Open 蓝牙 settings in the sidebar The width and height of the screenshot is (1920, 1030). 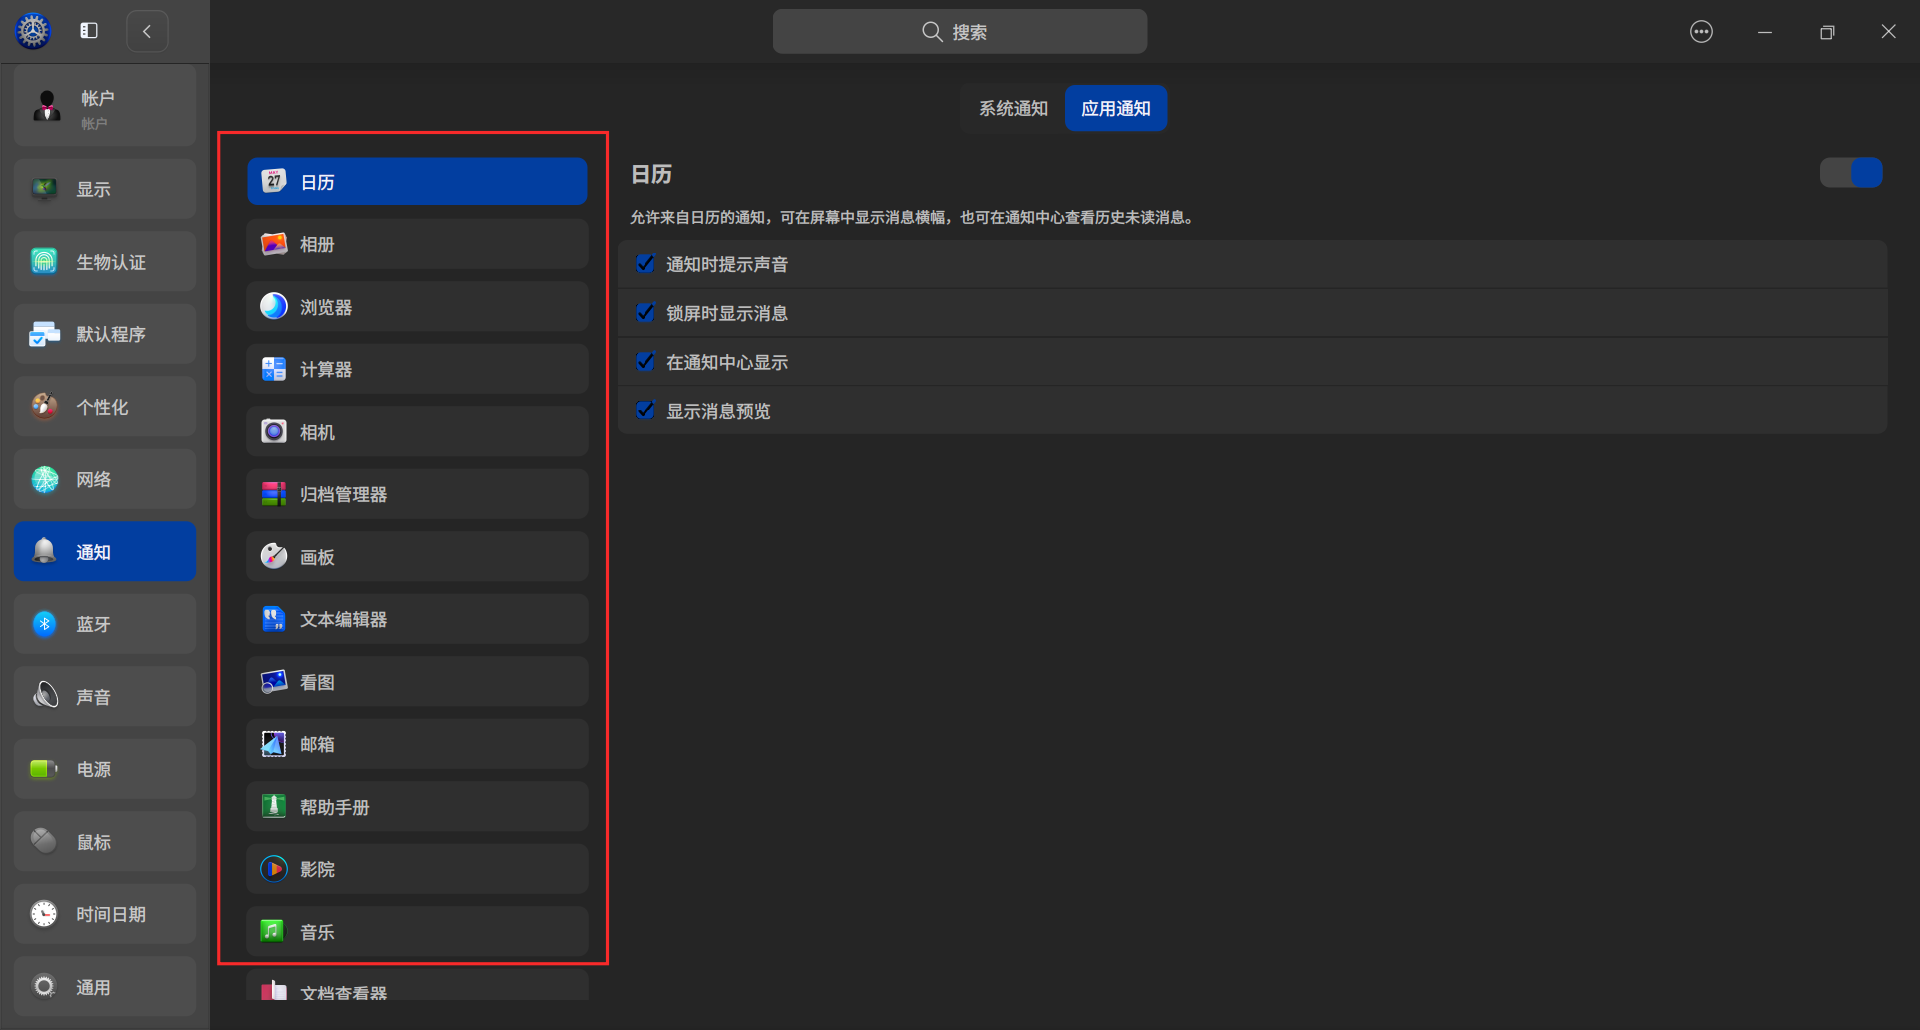(104, 623)
